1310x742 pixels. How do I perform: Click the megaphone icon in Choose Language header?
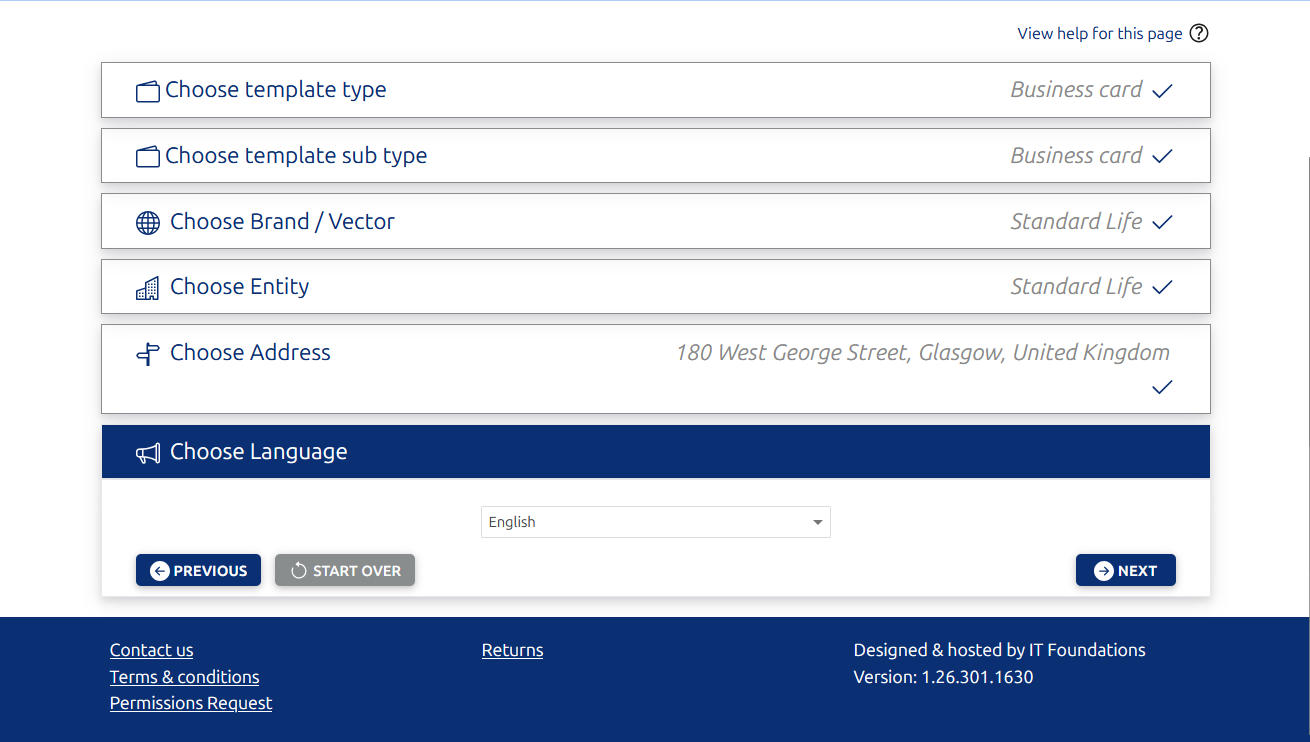tap(148, 453)
